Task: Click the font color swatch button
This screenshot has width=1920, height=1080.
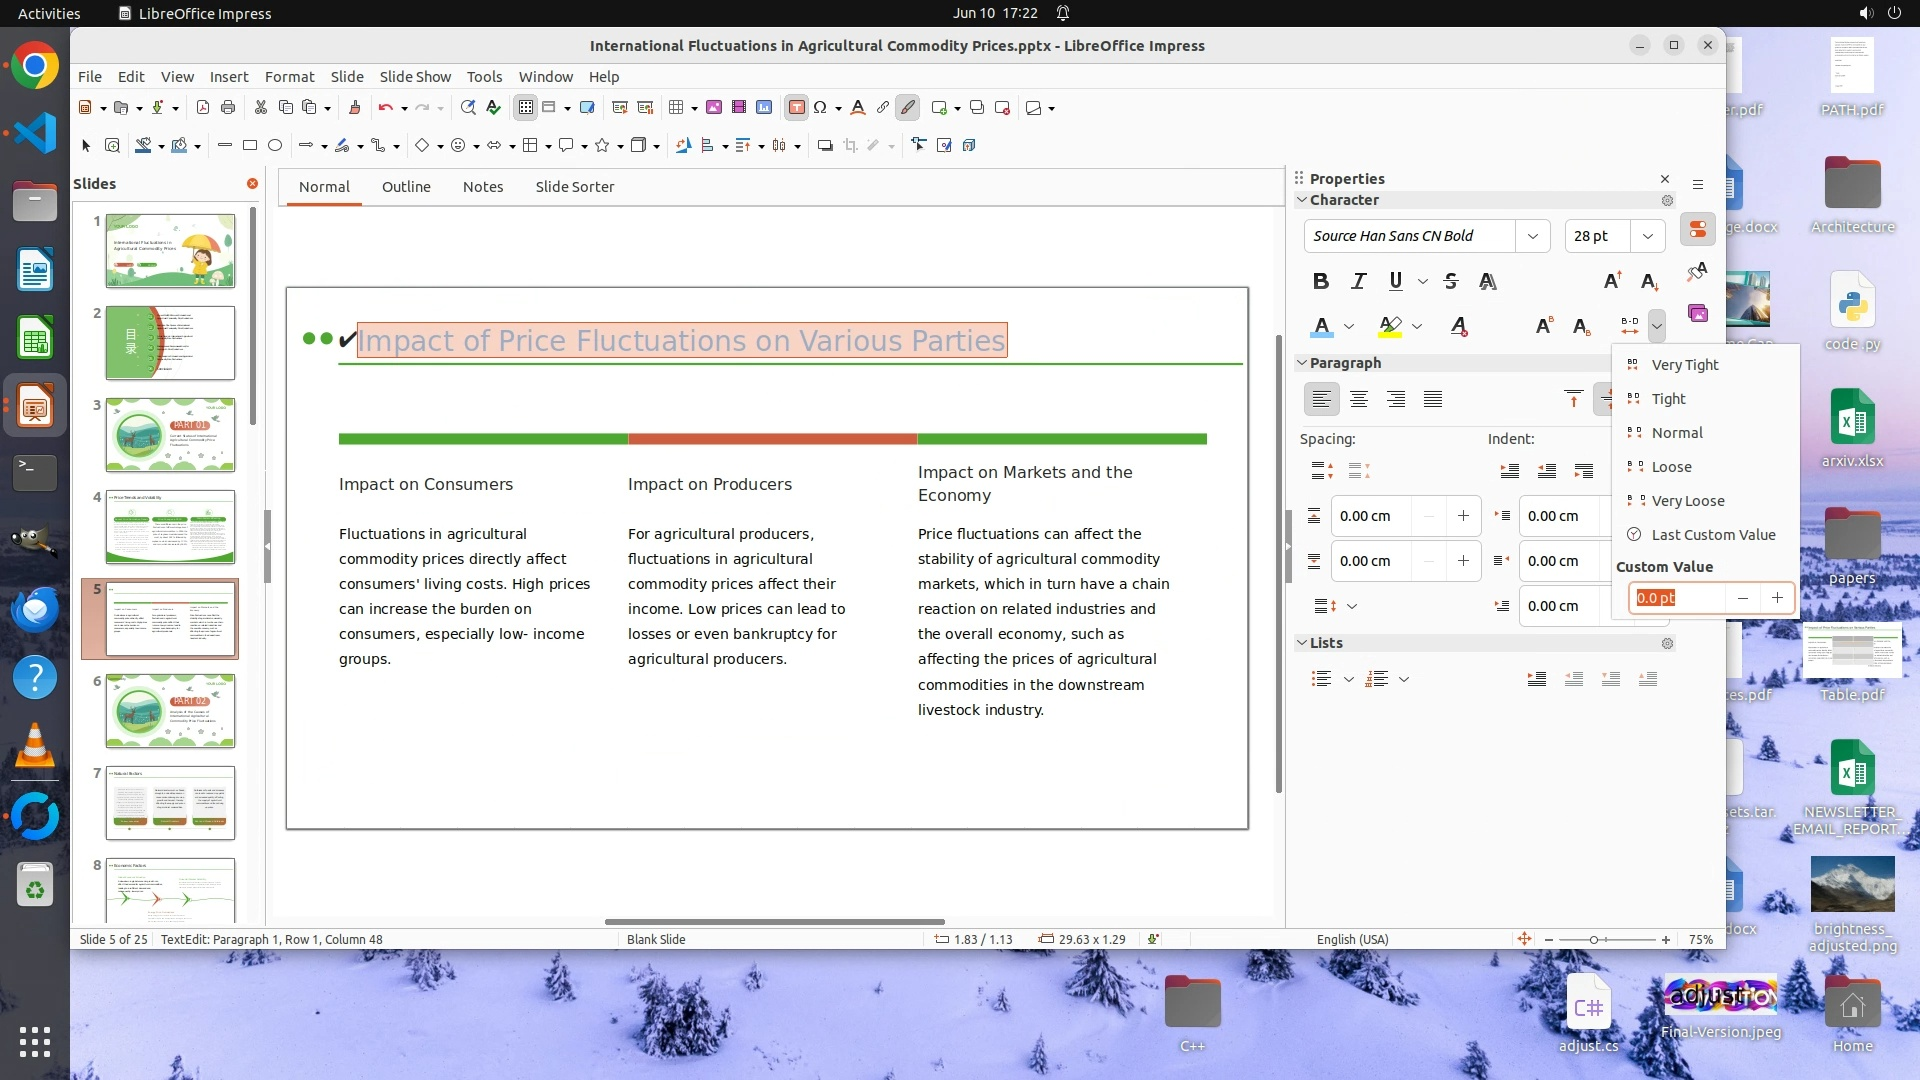Action: [1322, 327]
